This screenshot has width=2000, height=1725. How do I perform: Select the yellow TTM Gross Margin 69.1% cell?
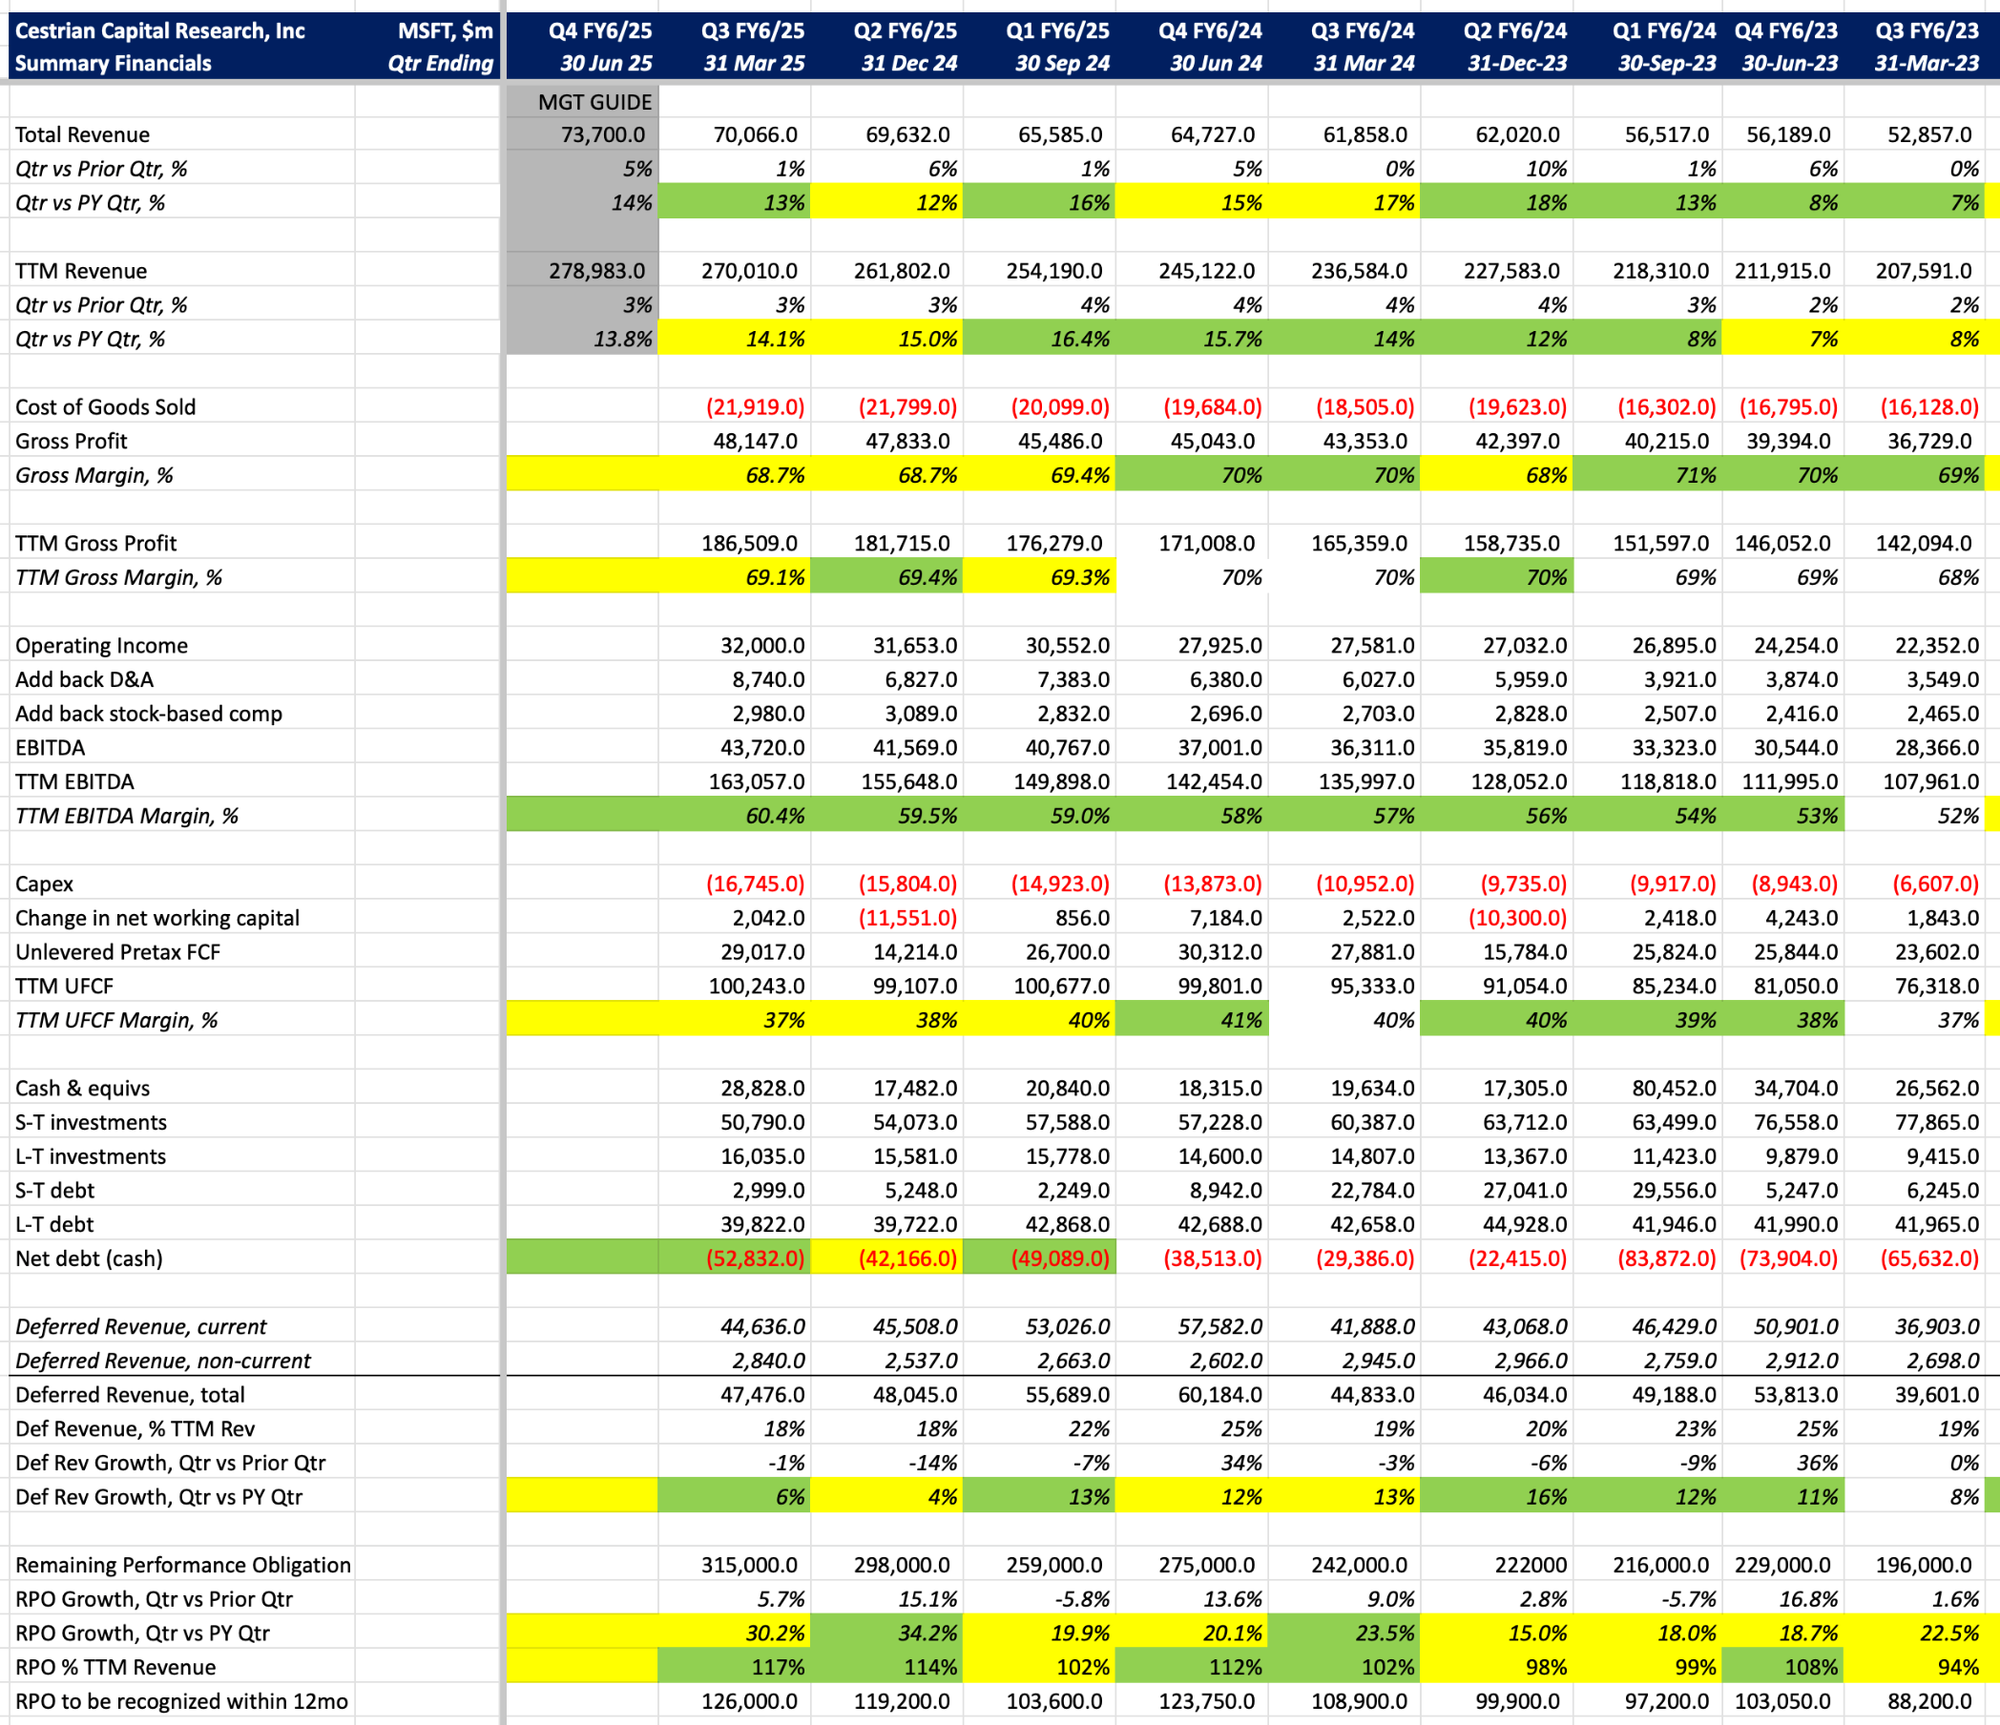(x=735, y=577)
